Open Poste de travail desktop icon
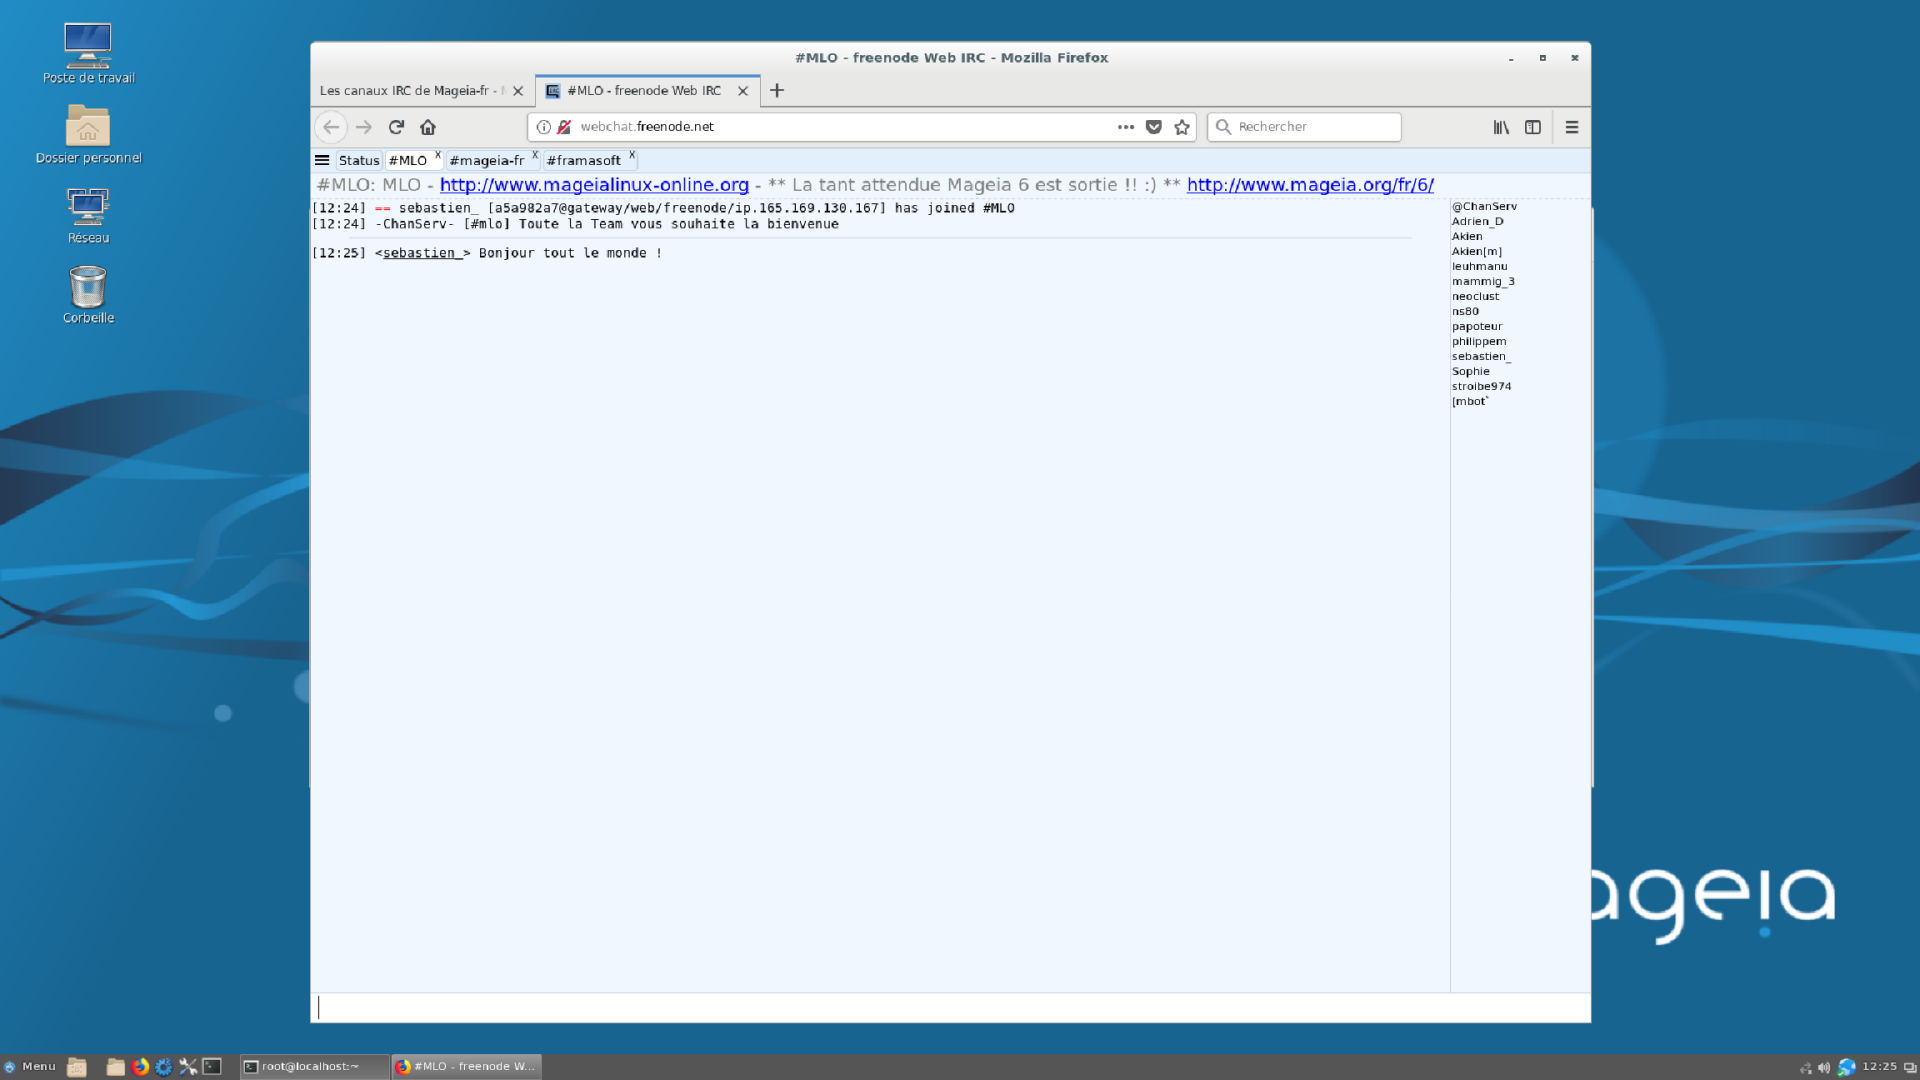The width and height of the screenshot is (1920, 1080). (x=88, y=53)
